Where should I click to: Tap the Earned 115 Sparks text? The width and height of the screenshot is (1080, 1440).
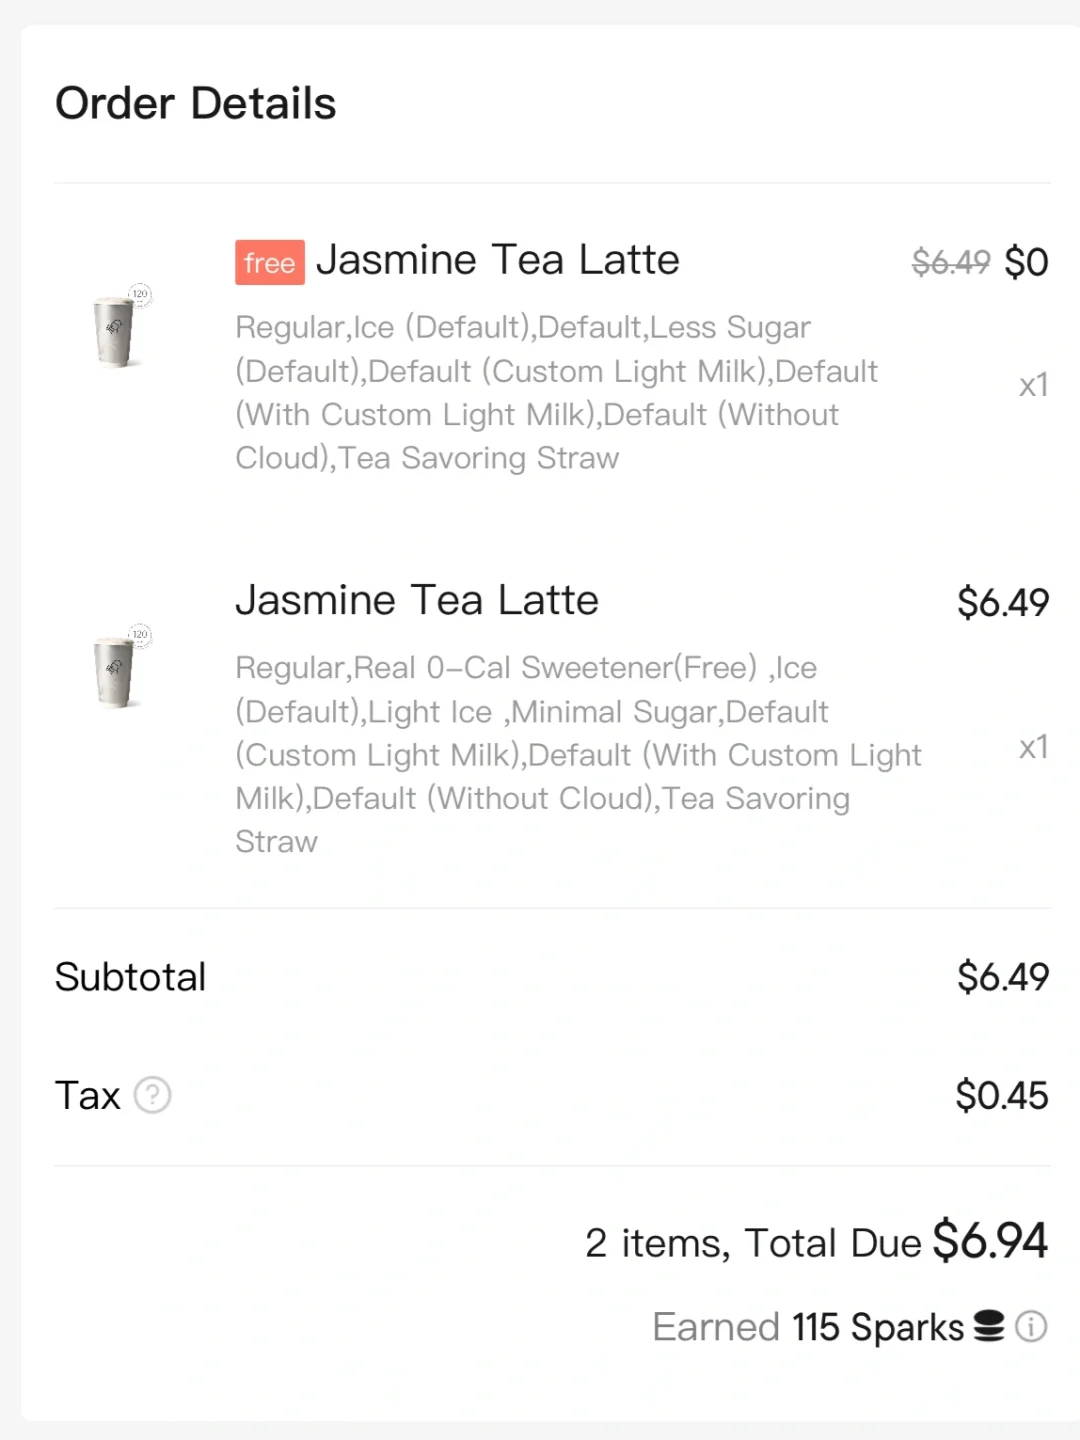click(x=808, y=1327)
